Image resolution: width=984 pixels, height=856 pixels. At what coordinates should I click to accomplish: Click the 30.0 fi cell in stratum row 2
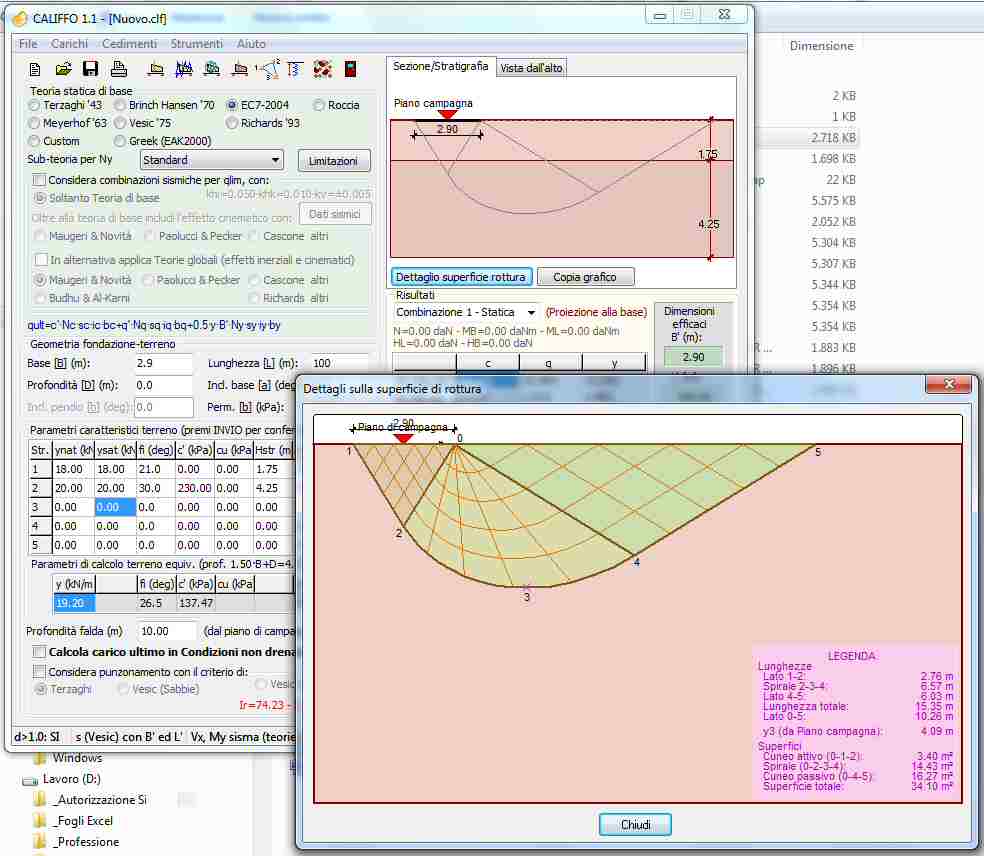pyautogui.click(x=155, y=488)
